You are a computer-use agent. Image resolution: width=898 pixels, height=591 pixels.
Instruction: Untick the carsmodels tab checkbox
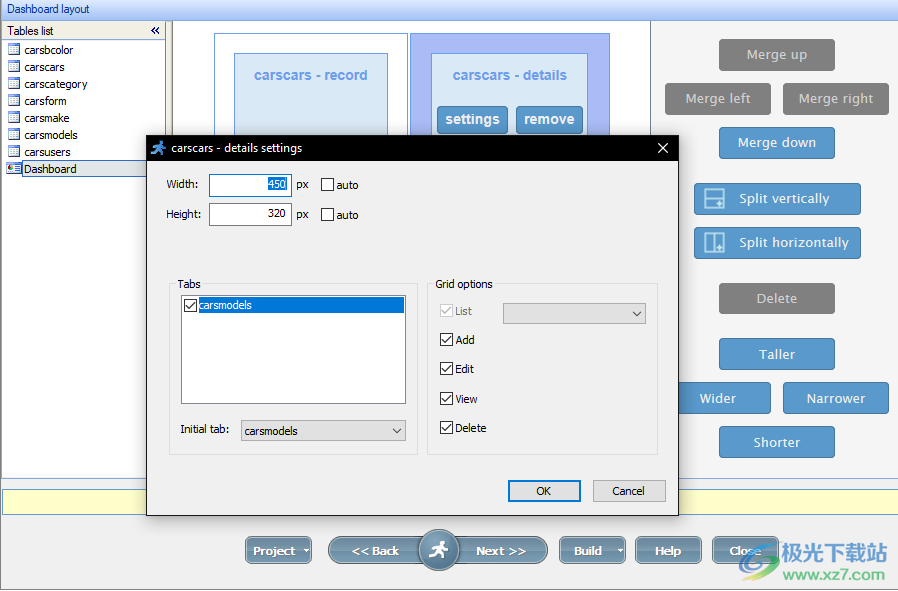tap(190, 306)
